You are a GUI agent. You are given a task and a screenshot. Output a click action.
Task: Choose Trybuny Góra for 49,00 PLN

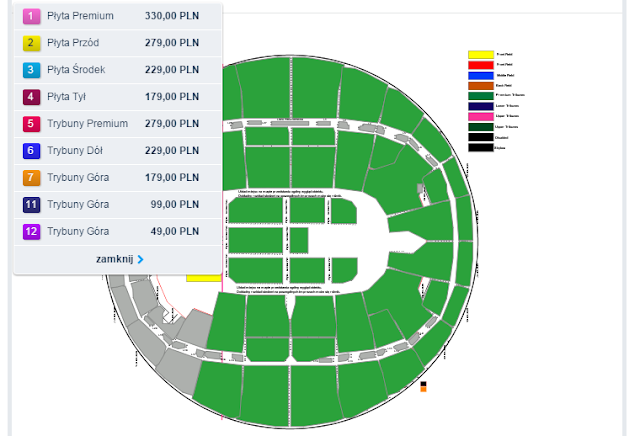(x=118, y=231)
